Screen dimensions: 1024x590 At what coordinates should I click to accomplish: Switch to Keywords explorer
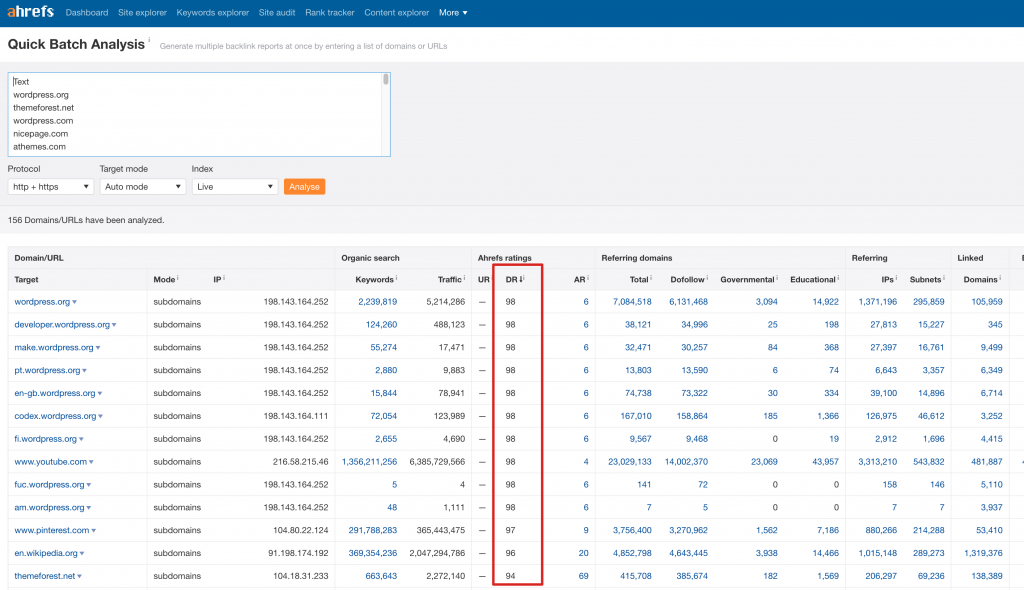tap(212, 13)
